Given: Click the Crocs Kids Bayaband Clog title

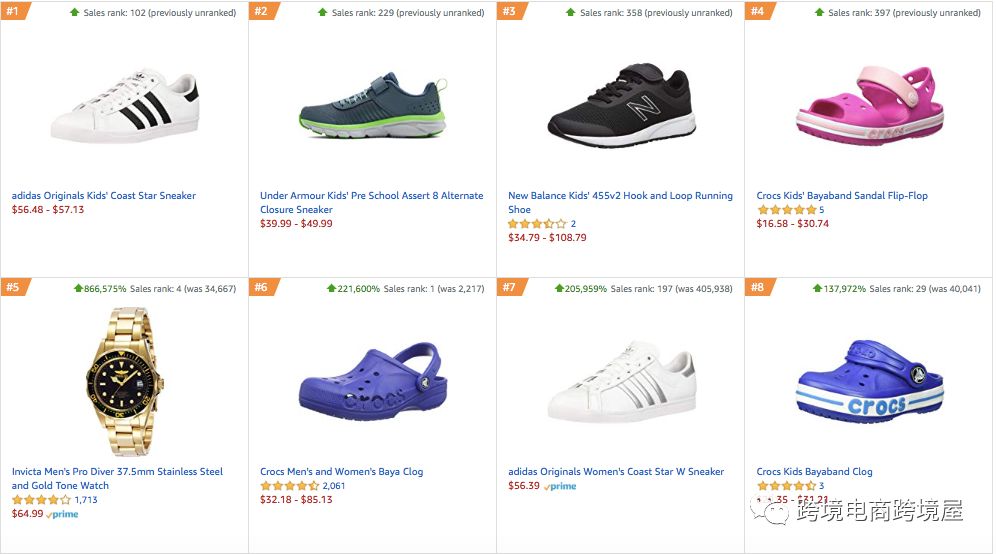Looking at the screenshot, I should click(x=814, y=472).
